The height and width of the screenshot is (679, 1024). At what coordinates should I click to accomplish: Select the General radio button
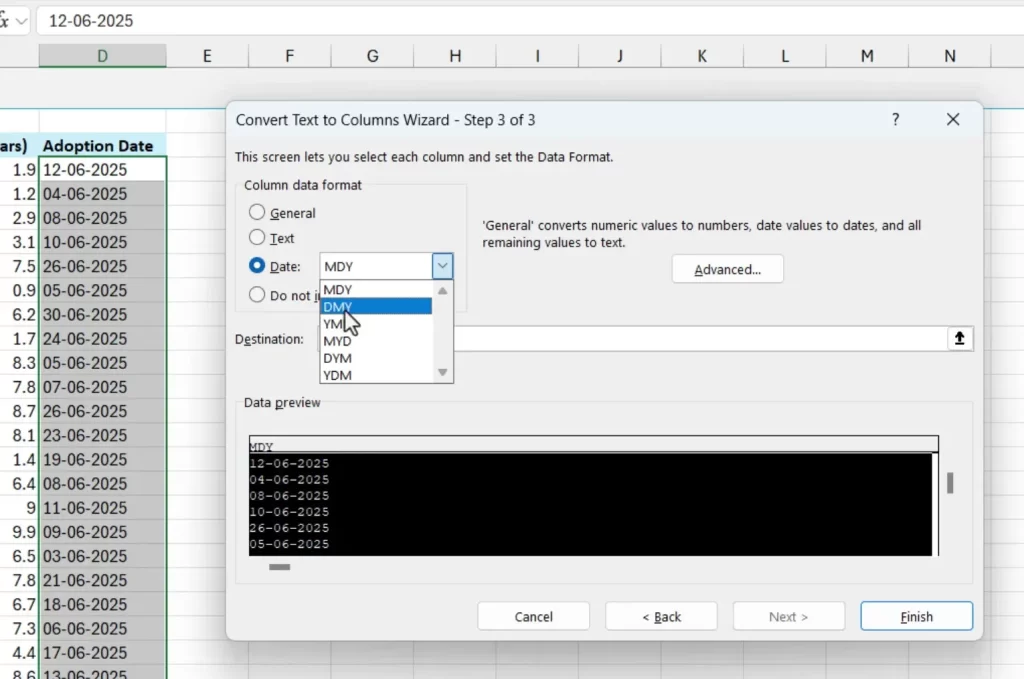coord(257,213)
